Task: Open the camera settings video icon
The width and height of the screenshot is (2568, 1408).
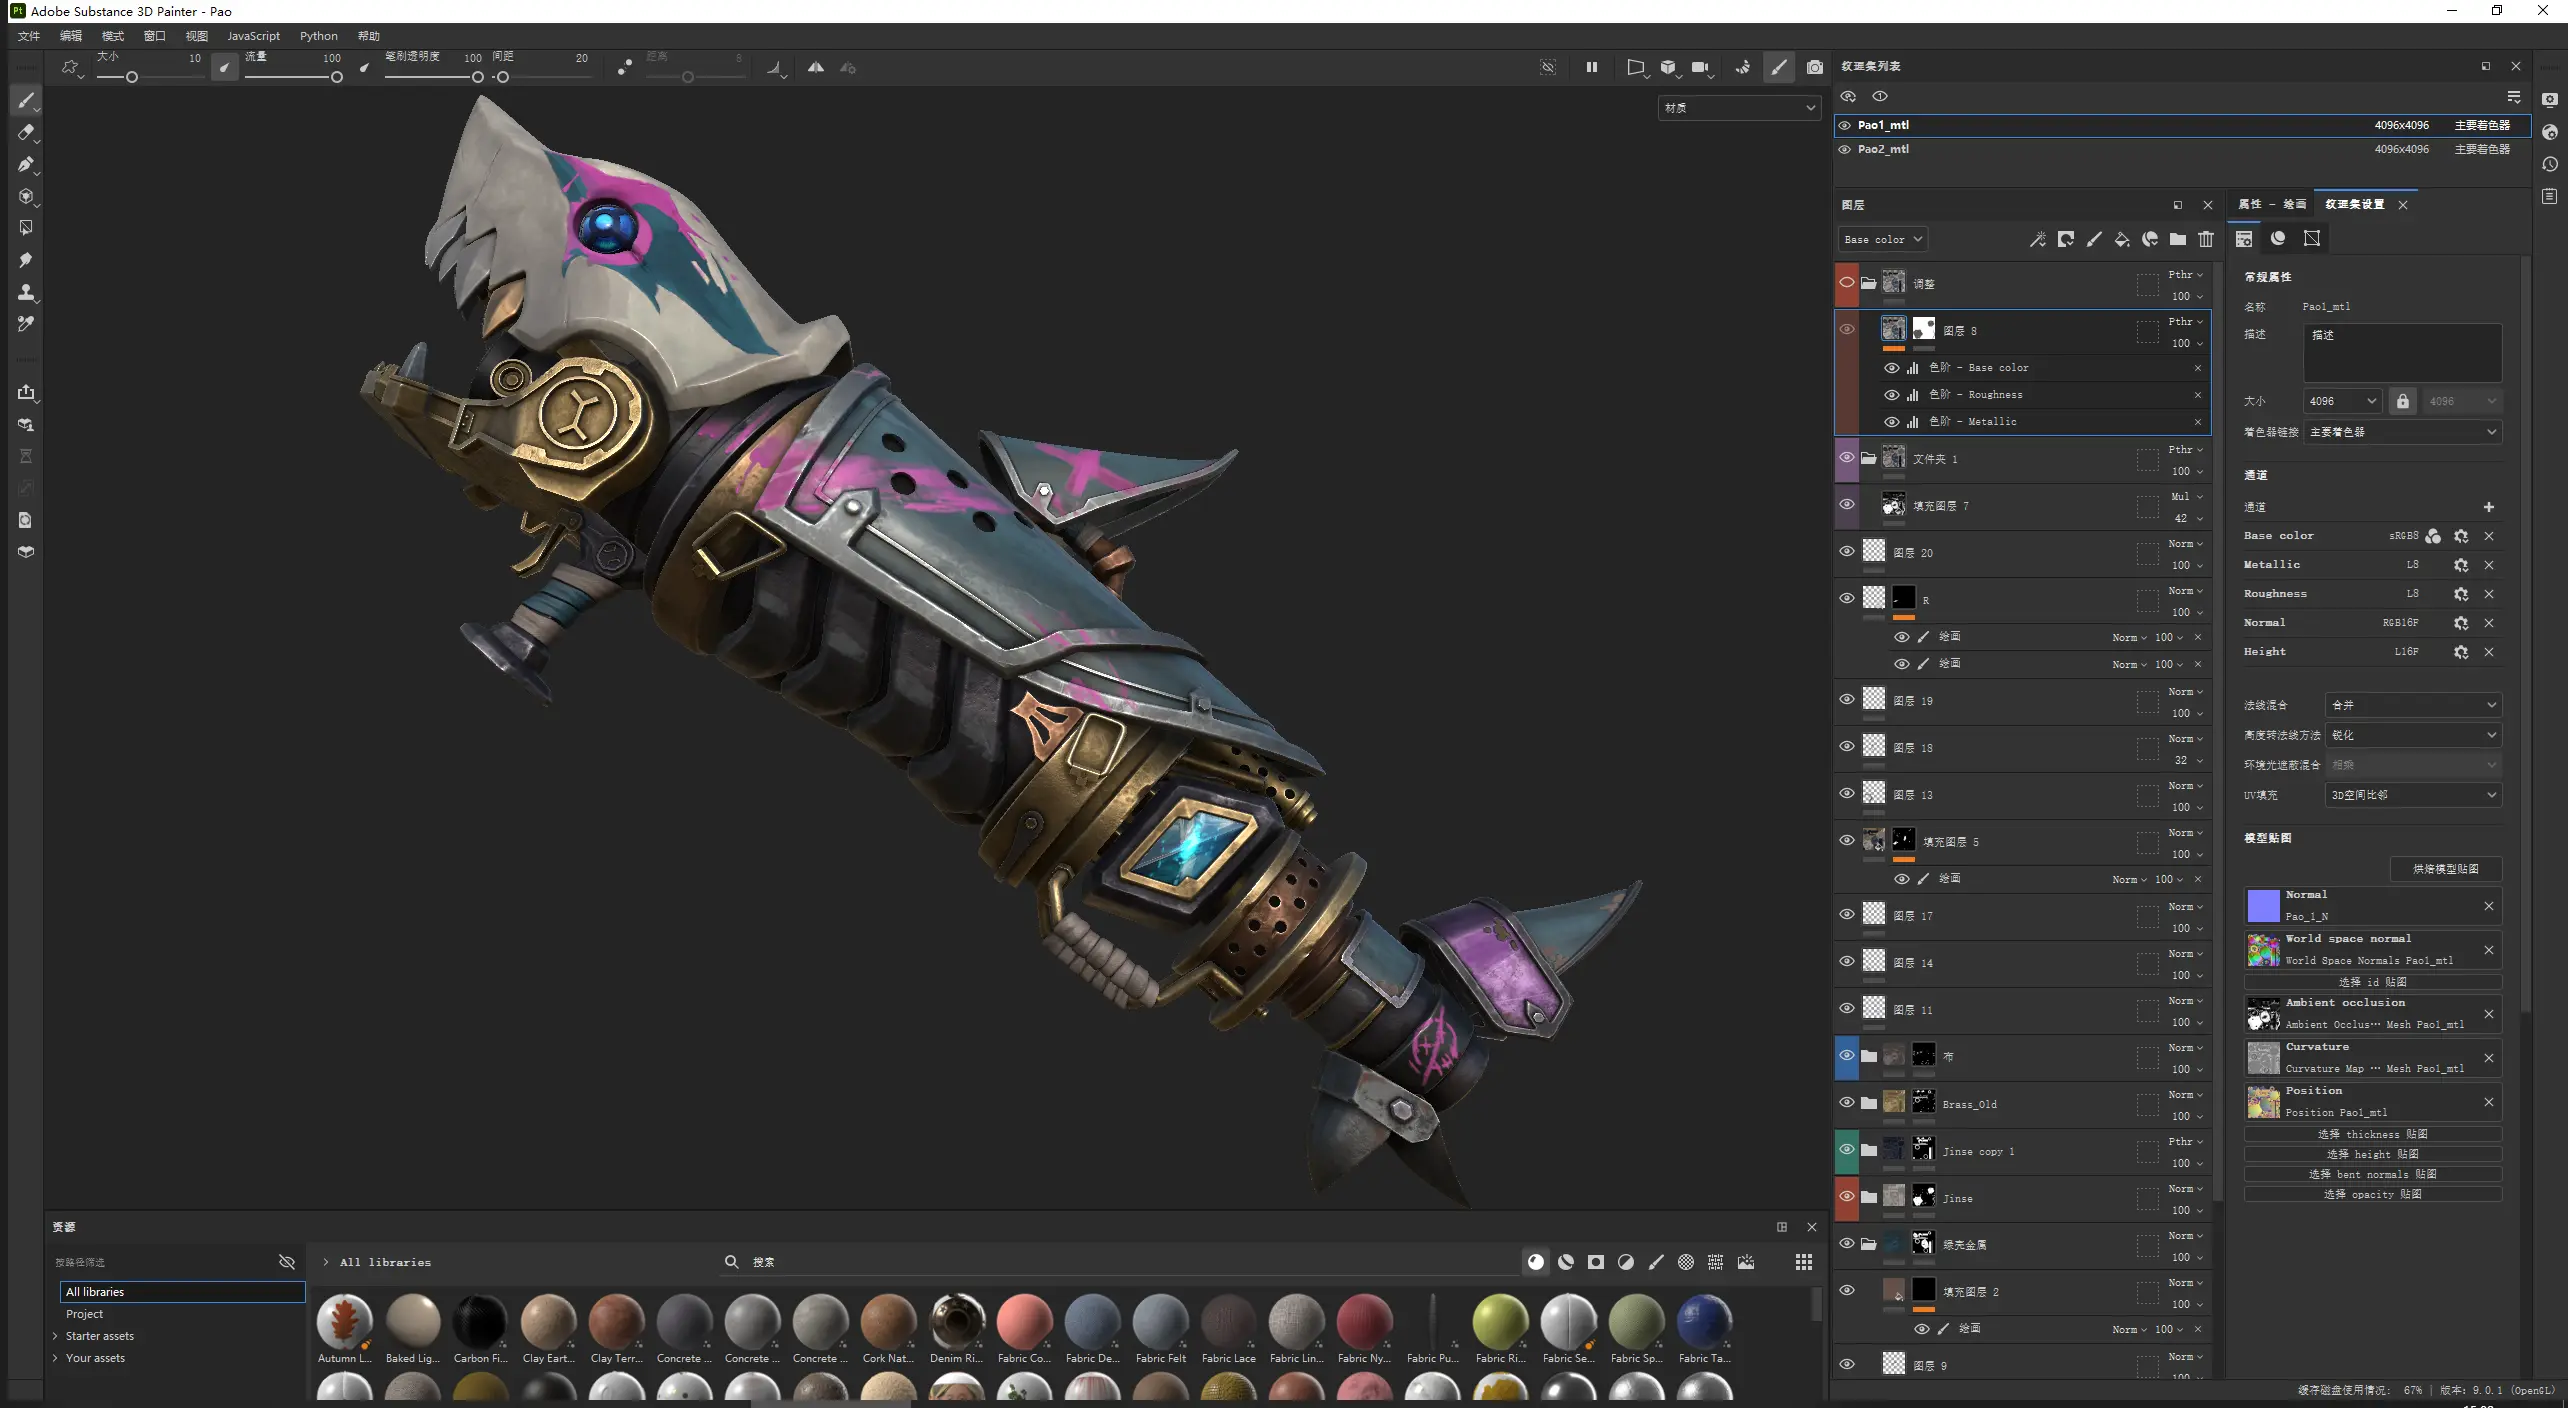Action: click(x=1700, y=67)
